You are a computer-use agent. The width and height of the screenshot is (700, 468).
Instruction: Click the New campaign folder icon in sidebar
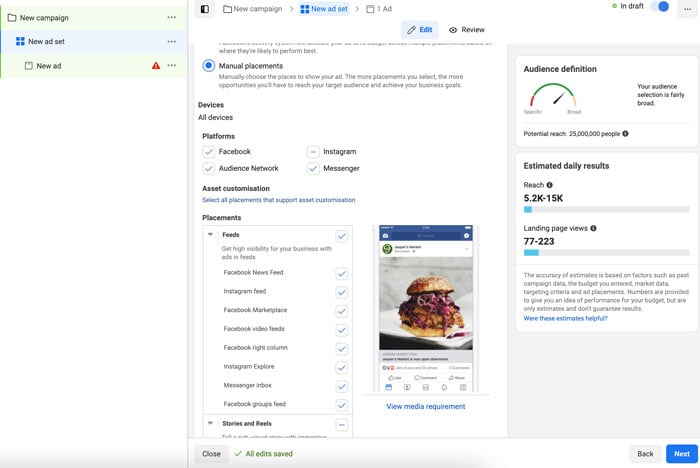[x=12, y=17]
